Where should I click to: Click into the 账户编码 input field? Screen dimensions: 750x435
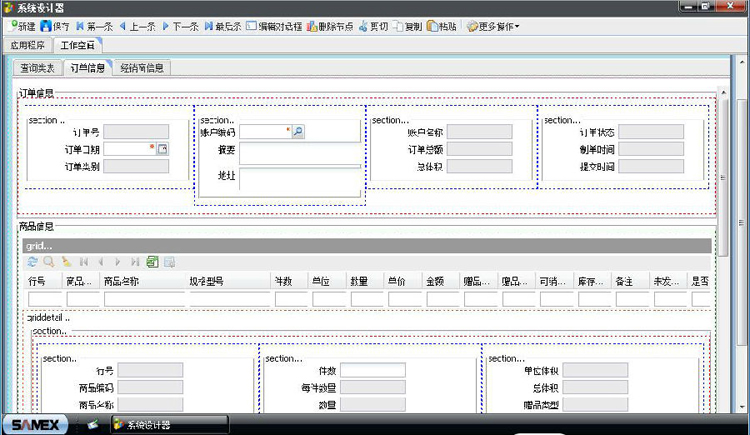265,132
